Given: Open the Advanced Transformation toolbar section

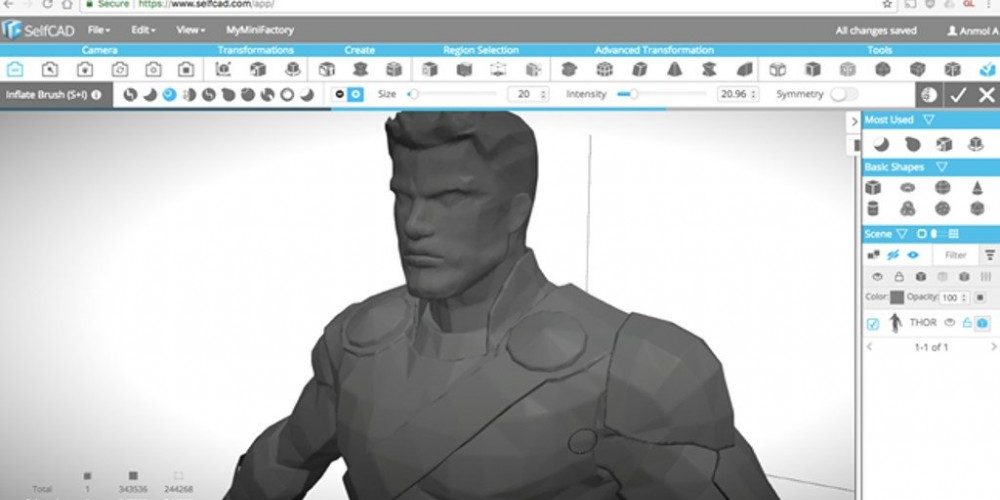Looking at the screenshot, I should 654,50.
